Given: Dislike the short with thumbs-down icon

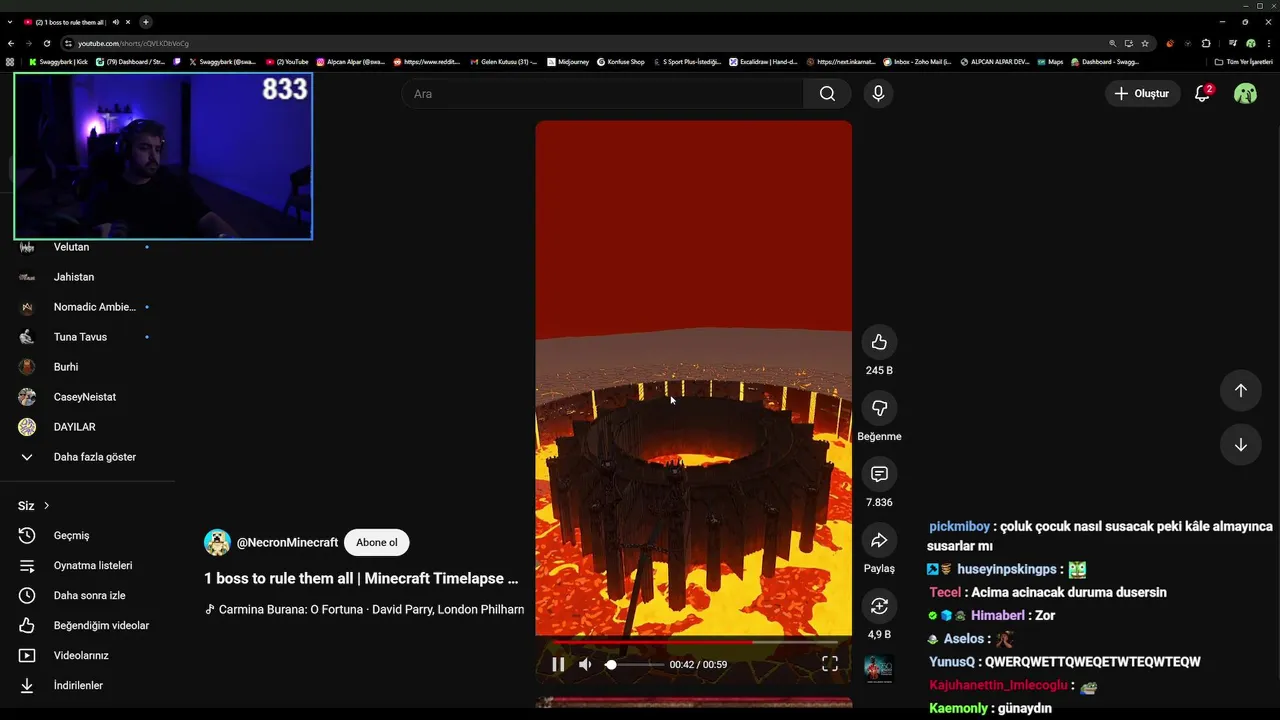Looking at the screenshot, I should pyautogui.click(x=879, y=408).
